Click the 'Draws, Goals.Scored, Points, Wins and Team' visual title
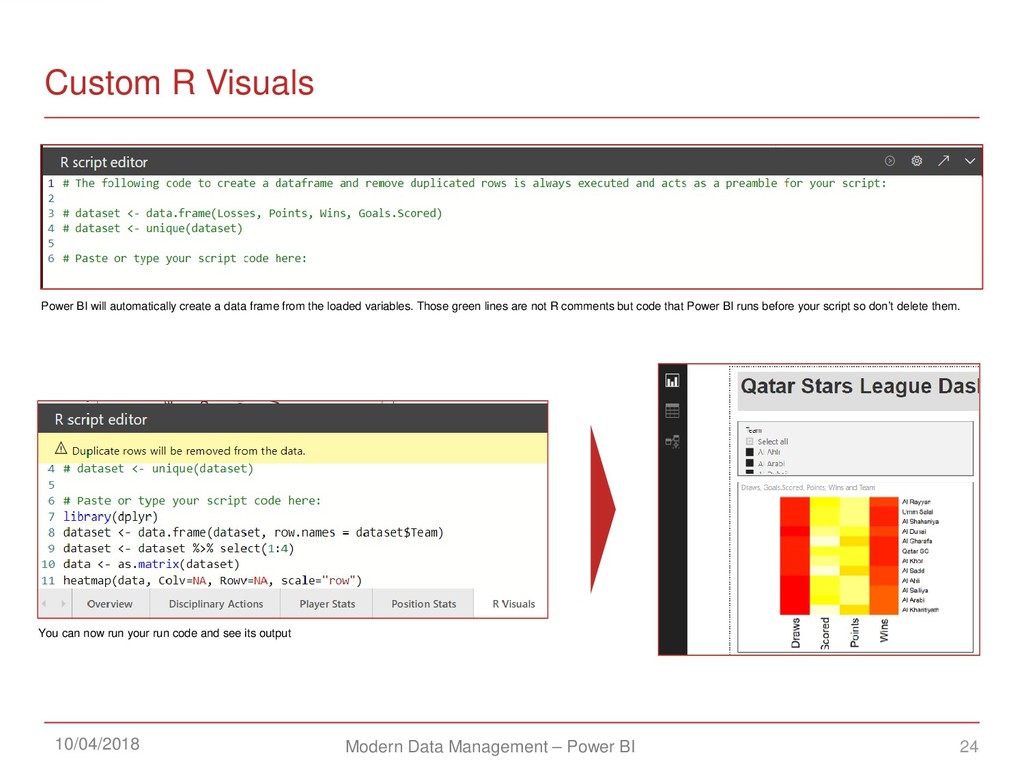Image resolution: width=1024 pixels, height=768 pixels. coord(808,487)
